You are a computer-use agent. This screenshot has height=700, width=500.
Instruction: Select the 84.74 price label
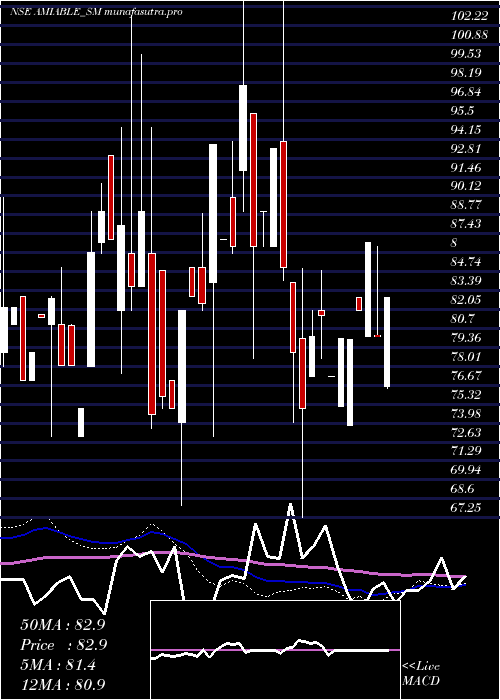tap(466, 262)
